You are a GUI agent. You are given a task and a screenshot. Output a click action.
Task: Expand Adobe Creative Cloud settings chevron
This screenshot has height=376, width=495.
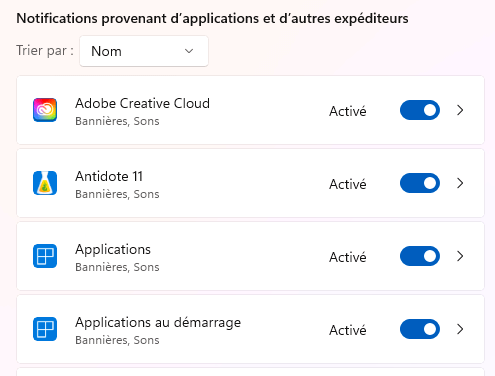coord(460,110)
